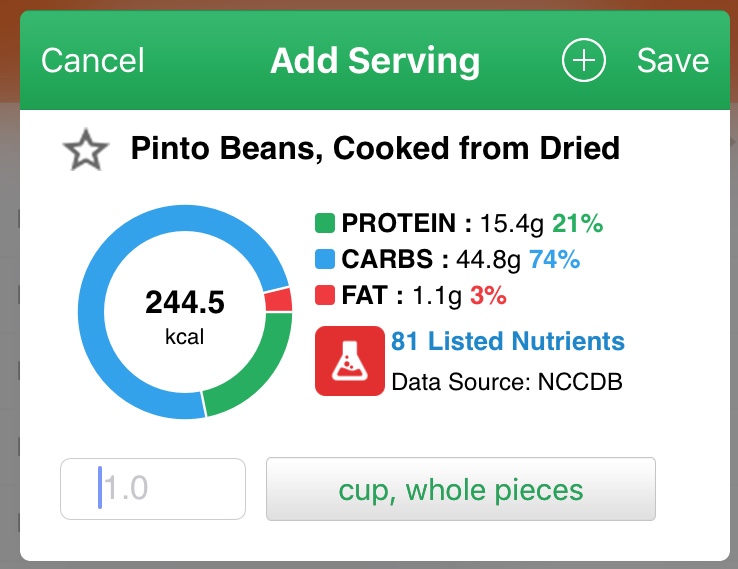This screenshot has height=569, width=738.
Task: Open the 'cup, whole pieces' unit selector
Action: [460, 489]
